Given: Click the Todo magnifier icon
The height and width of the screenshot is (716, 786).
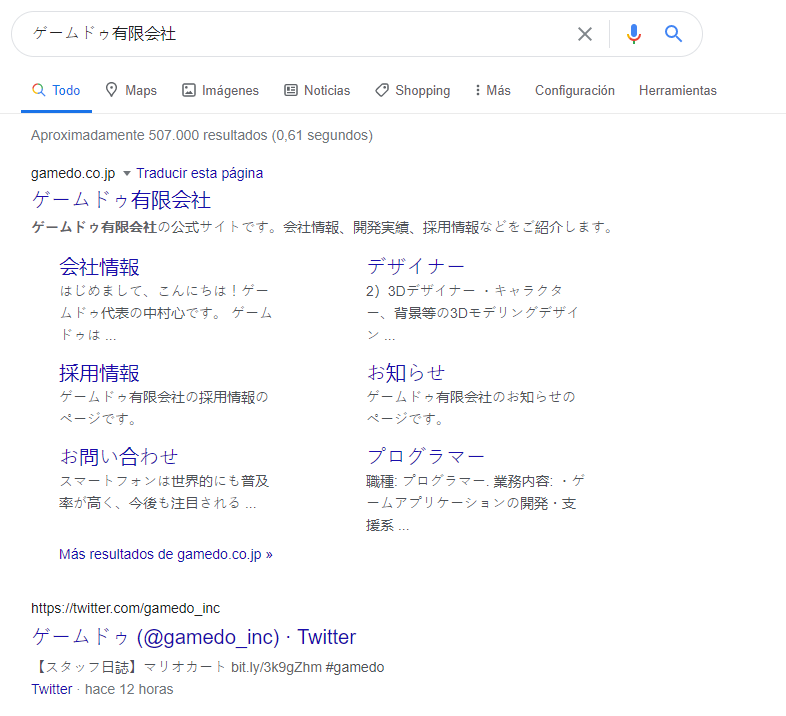Looking at the screenshot, I should pos(39,90).
